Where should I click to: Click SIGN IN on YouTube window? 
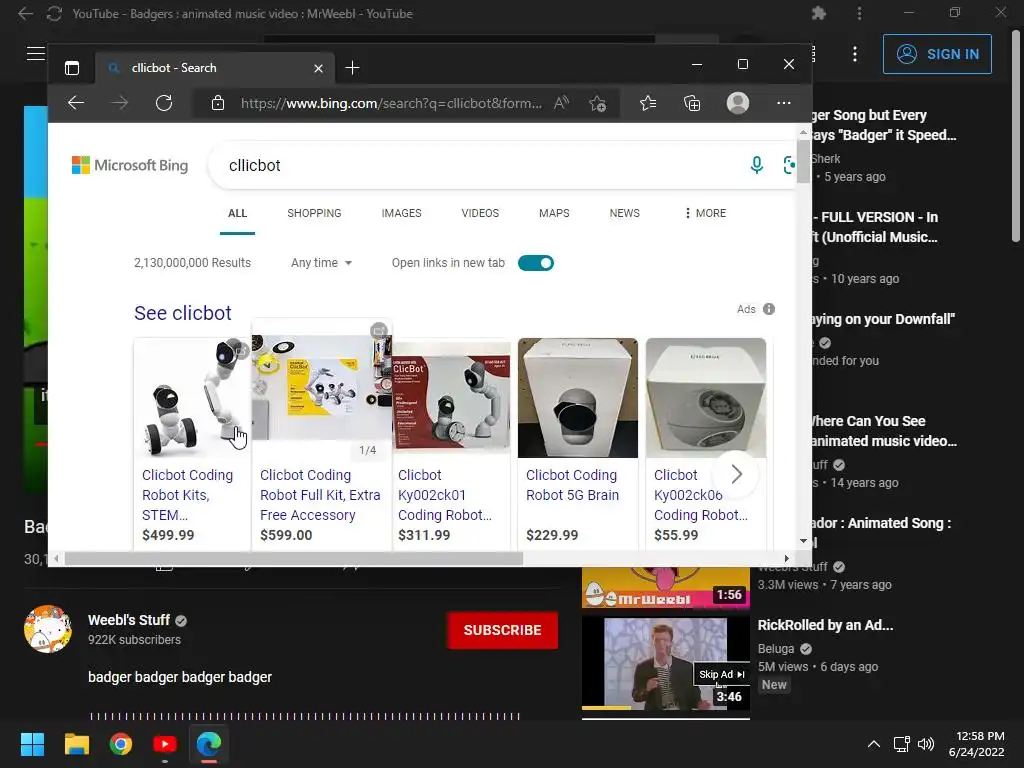click(937, 54)
